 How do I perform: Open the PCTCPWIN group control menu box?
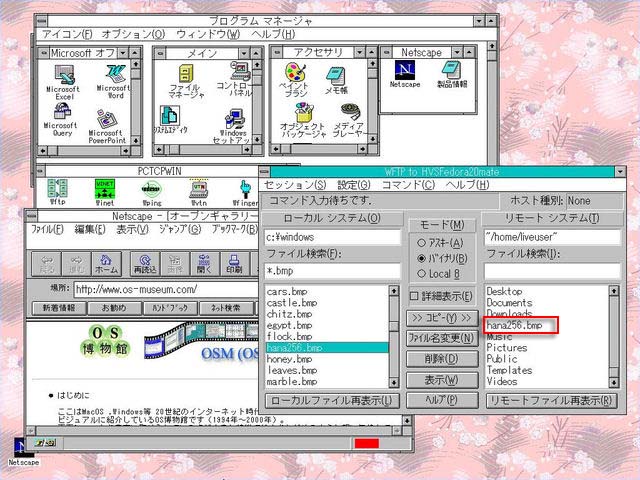coord(40,171)
